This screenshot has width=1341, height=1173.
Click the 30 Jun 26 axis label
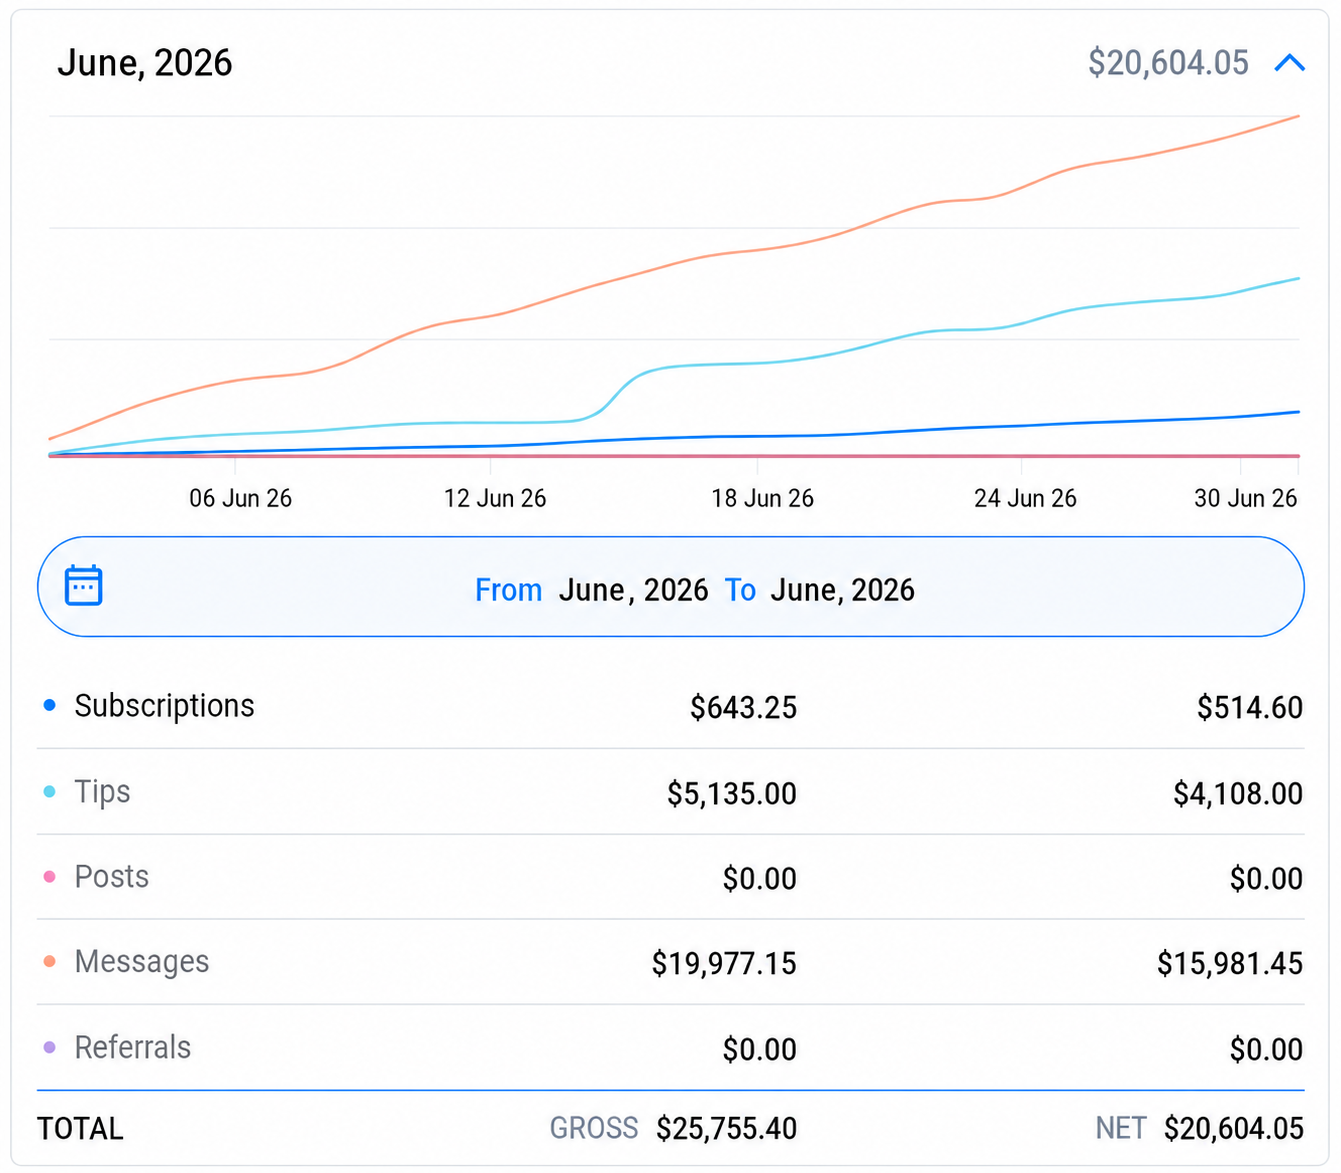point(1246,498)
